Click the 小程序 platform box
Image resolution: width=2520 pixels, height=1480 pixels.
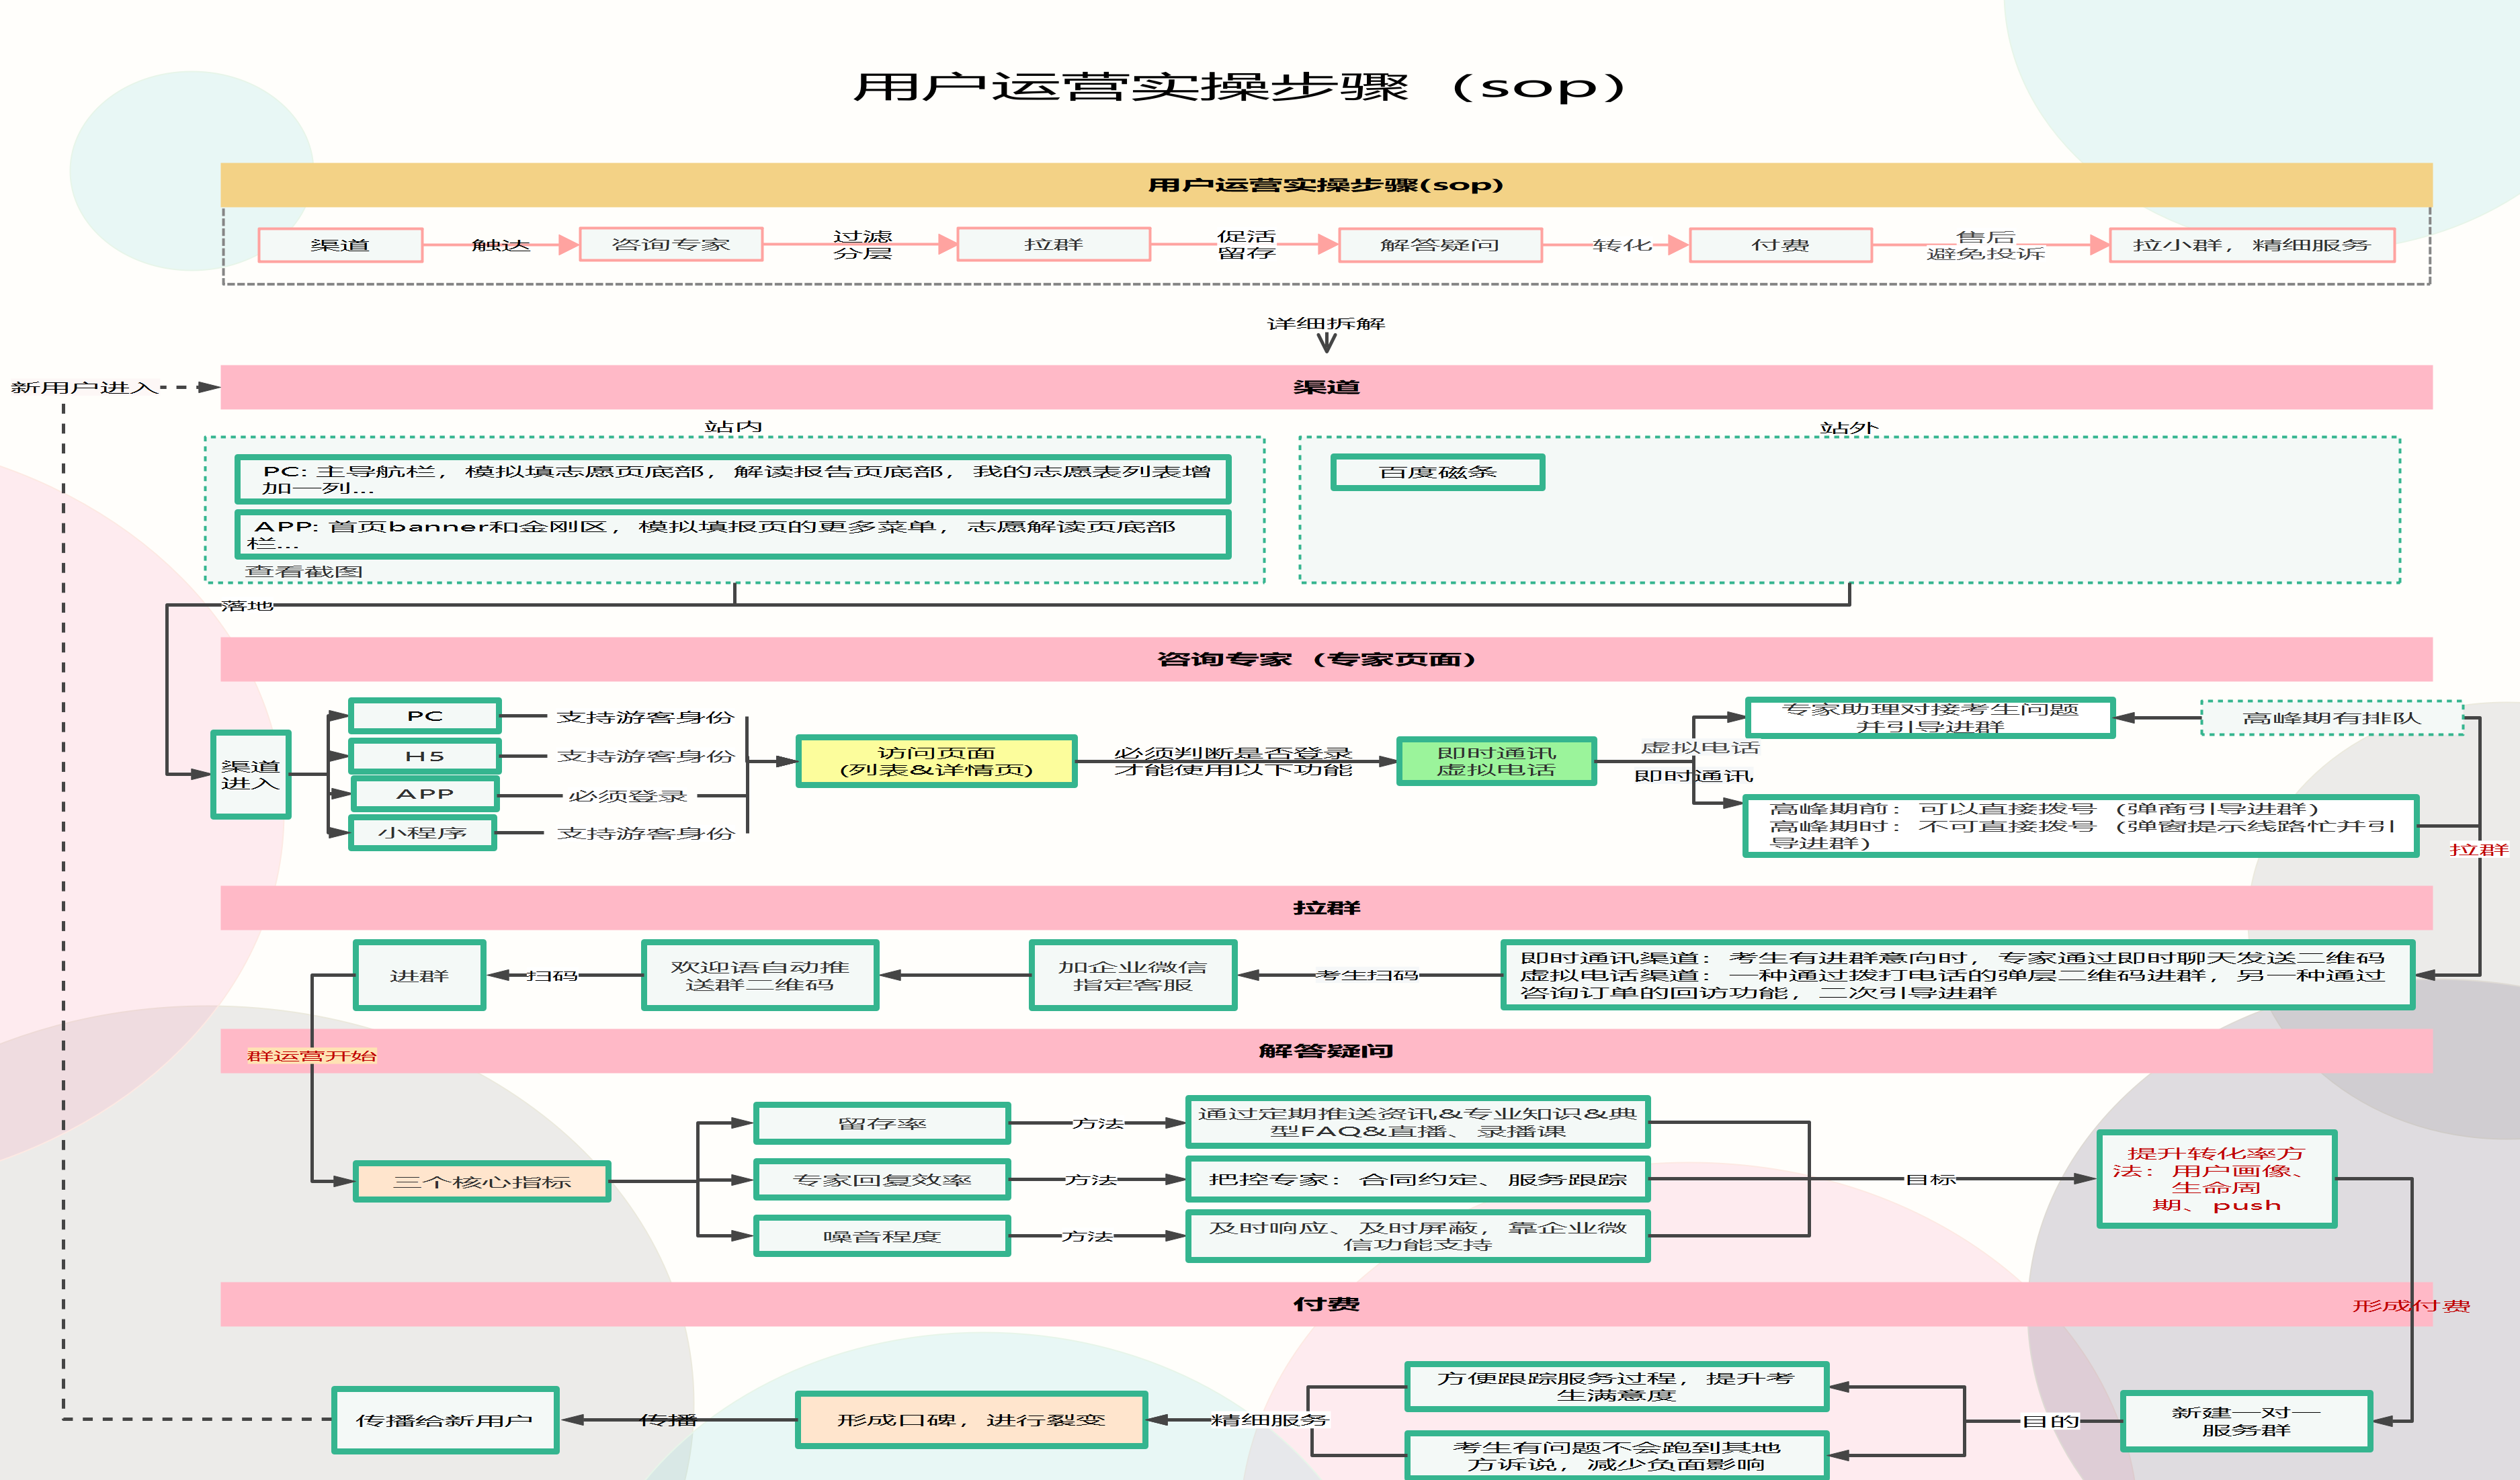(422, 832)
